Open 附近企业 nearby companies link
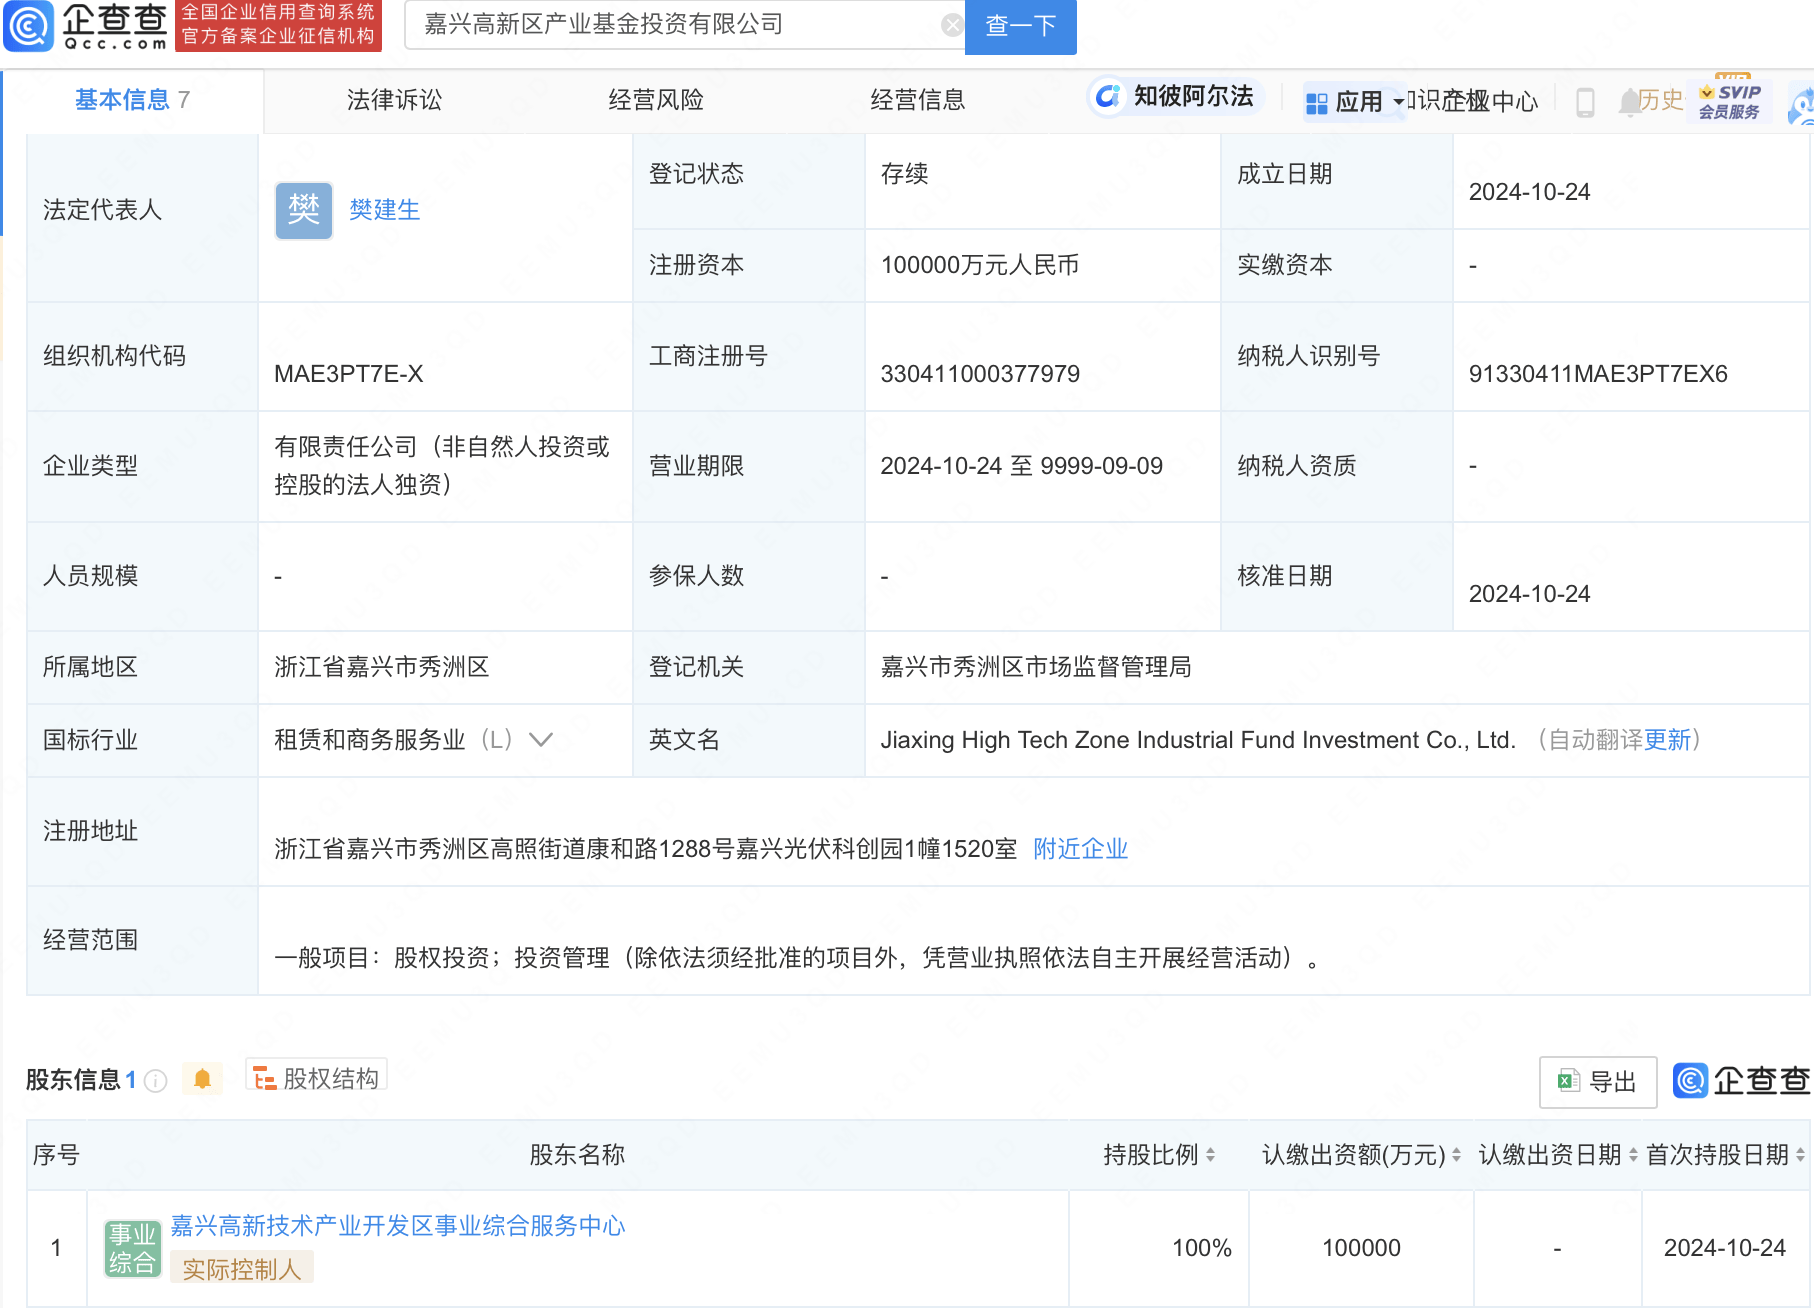 1080,849
